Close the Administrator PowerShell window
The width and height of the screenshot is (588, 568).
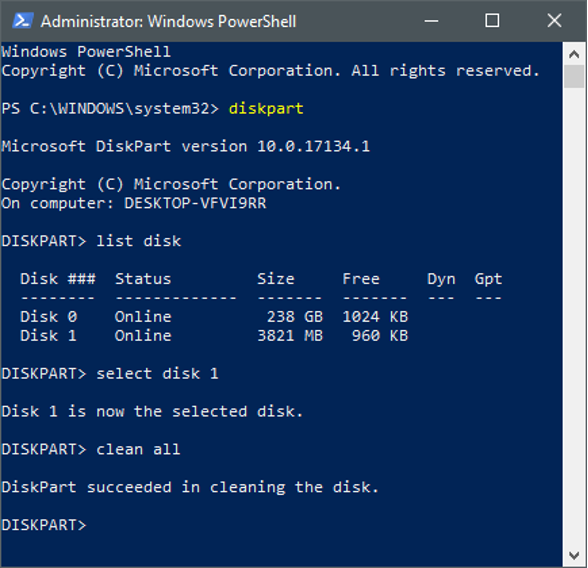pyautogui.click(x=554, y=21)
